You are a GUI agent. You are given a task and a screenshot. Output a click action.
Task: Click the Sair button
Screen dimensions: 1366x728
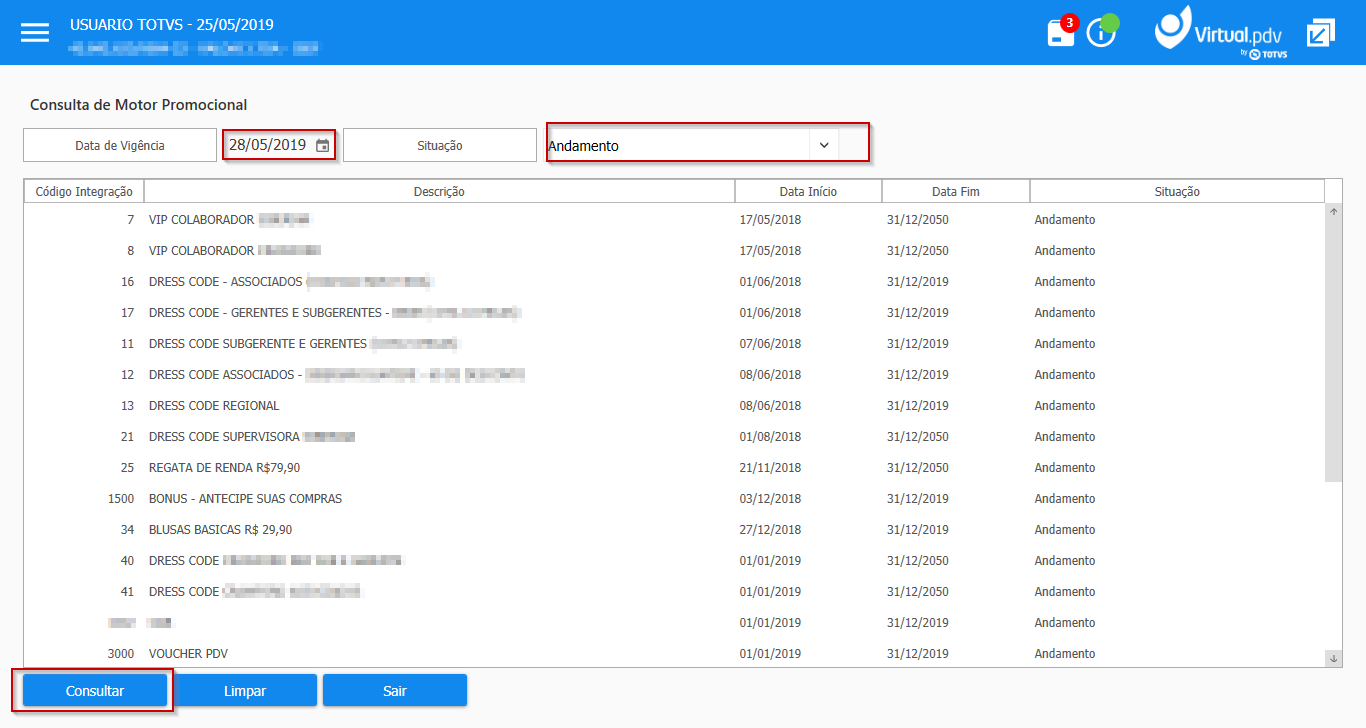click(395, 690)
